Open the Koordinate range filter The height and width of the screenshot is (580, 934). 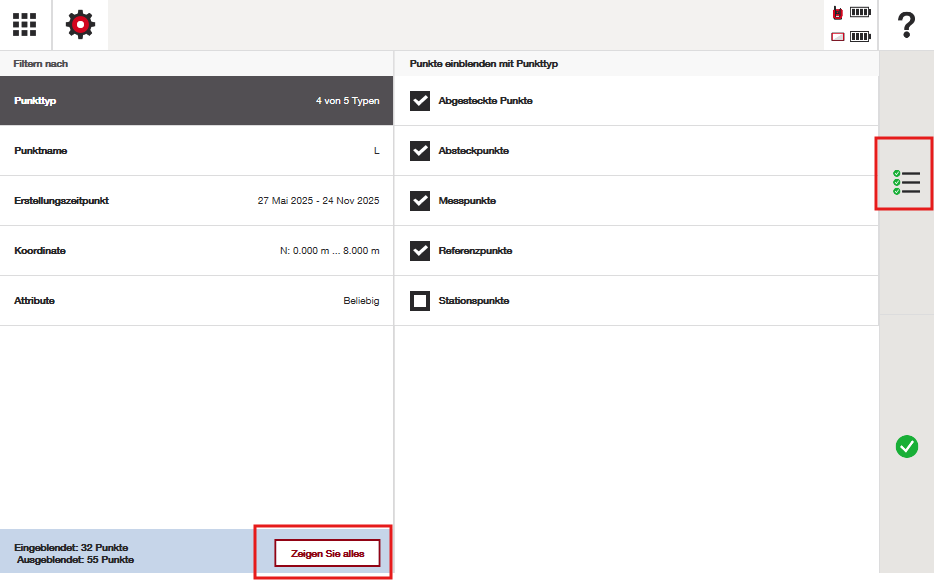[x=197, y=251]
